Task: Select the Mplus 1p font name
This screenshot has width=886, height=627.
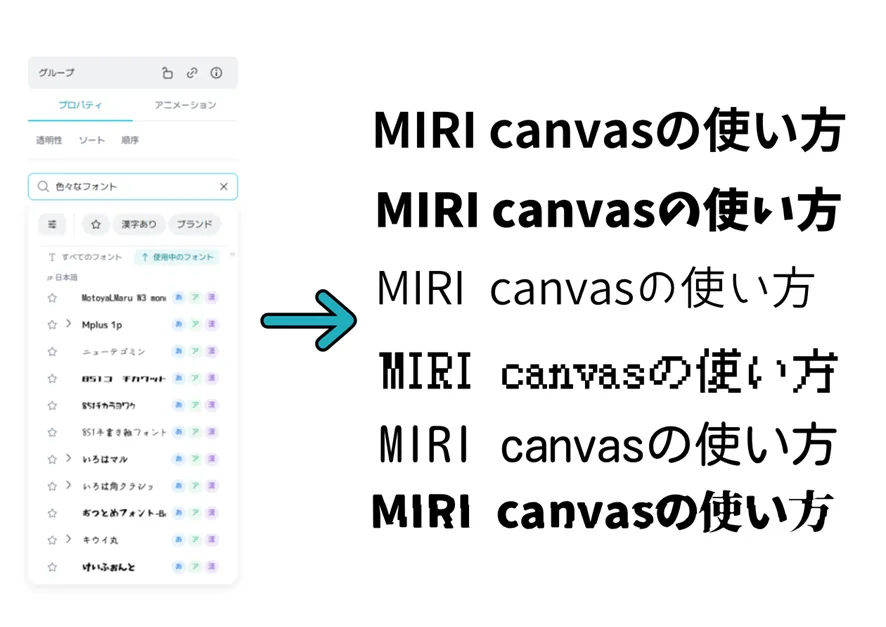Action: [x=102, y=325]
